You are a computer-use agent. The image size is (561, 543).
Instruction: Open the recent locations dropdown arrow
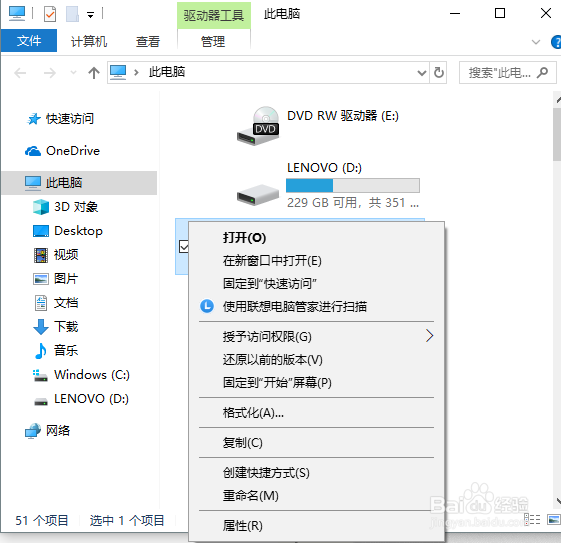click(73, 73)
